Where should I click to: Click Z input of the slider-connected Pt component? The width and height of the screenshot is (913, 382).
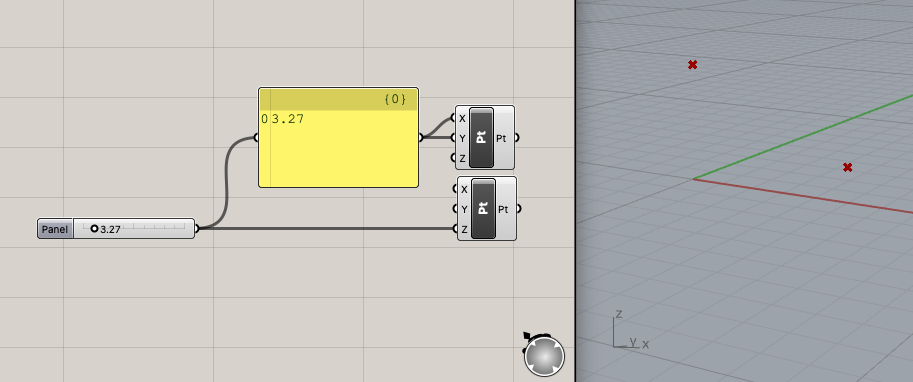coord(464,229)
